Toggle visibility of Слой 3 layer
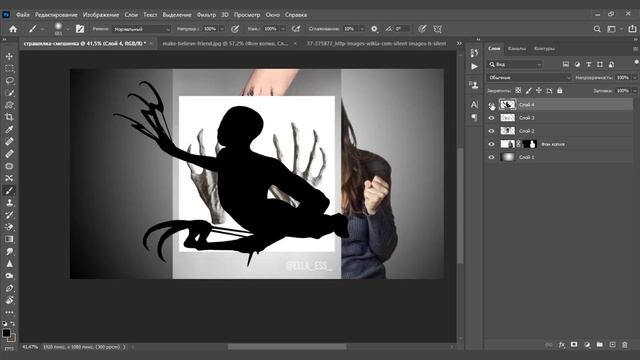The image size is (640, 360). [x=491, y=118]
